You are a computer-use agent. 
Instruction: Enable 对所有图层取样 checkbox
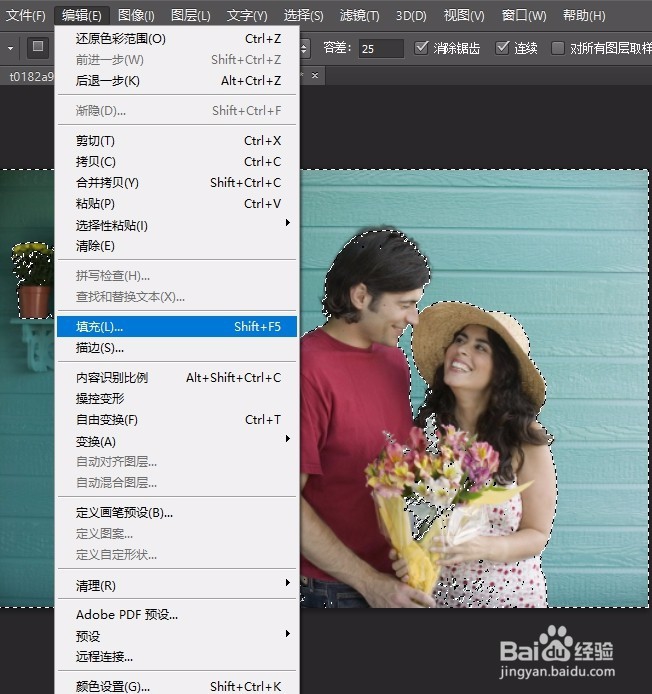tap(558, 47)
